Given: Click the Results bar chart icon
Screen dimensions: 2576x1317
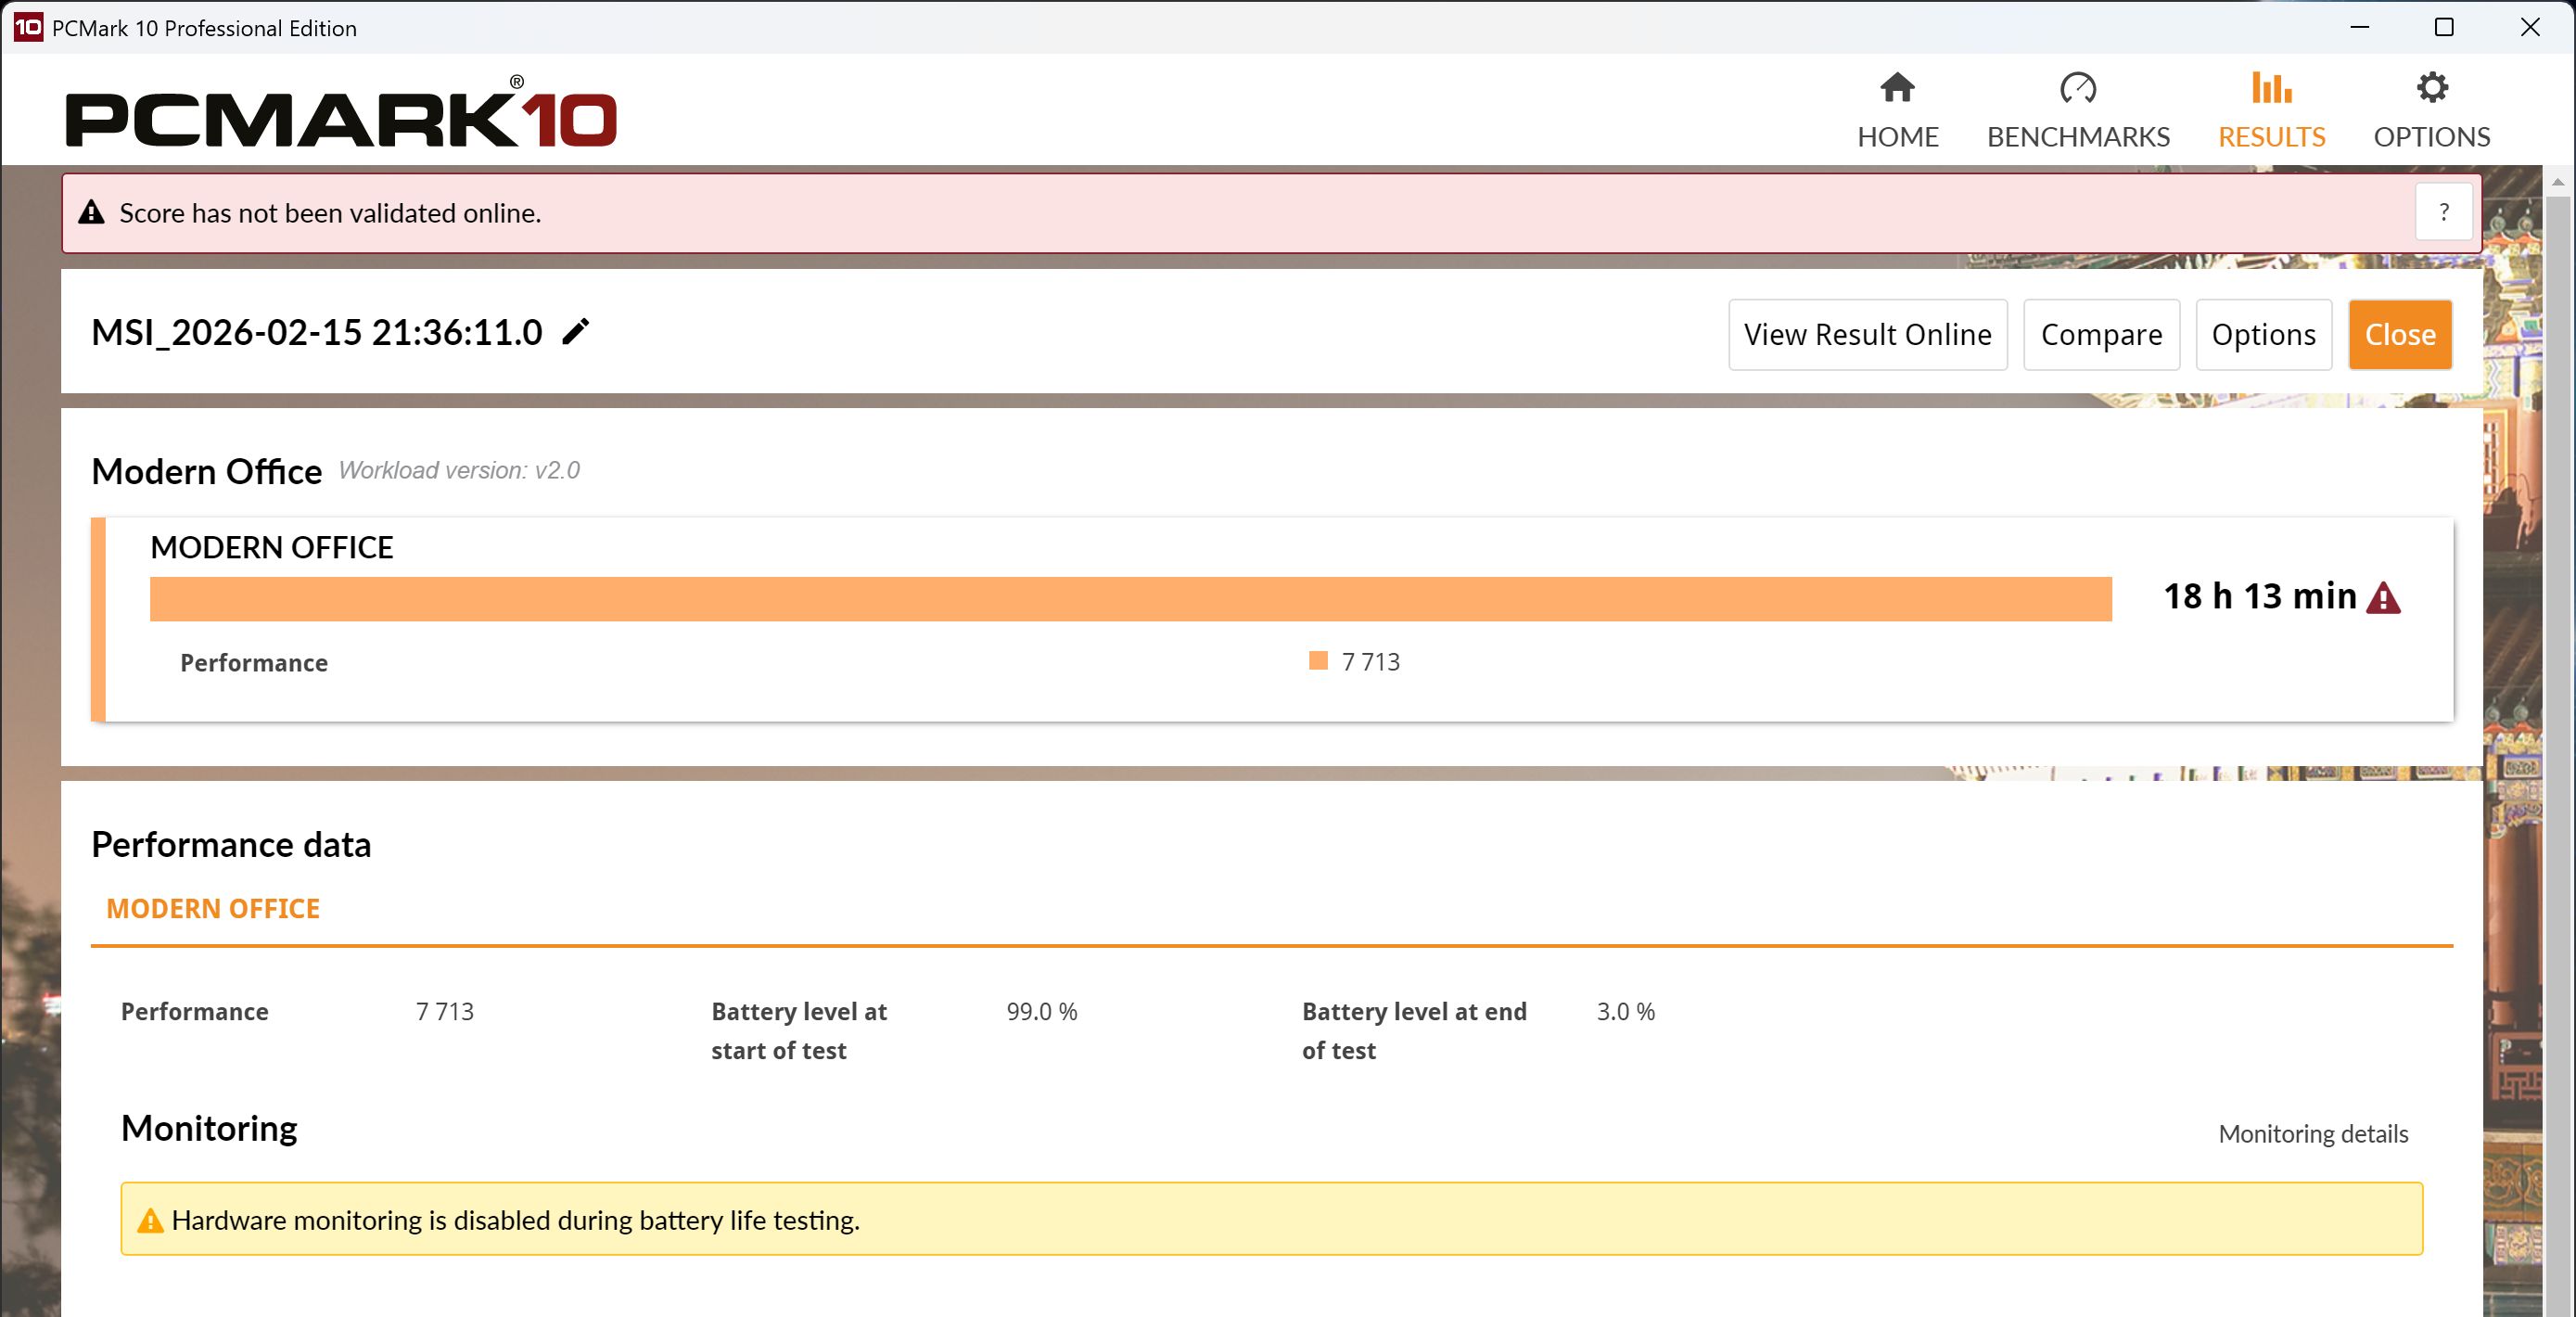Looking at the screenshot, I should pyautogui.click(x=2271, y=88).
